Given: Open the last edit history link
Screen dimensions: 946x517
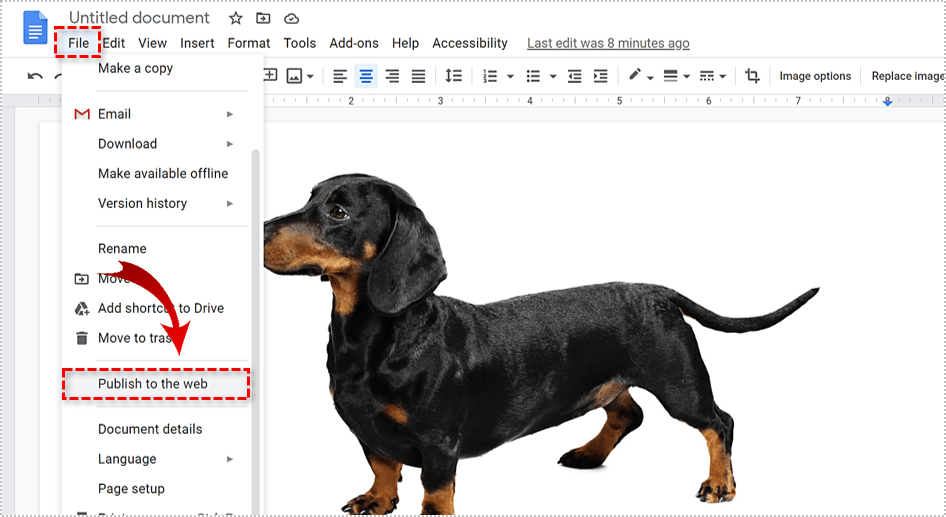Looking at the screenshot, I should (x=608, y=43).
